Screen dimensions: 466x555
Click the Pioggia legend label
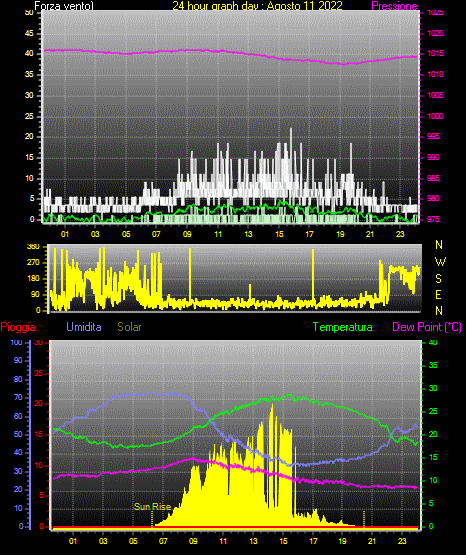[18, 327]
